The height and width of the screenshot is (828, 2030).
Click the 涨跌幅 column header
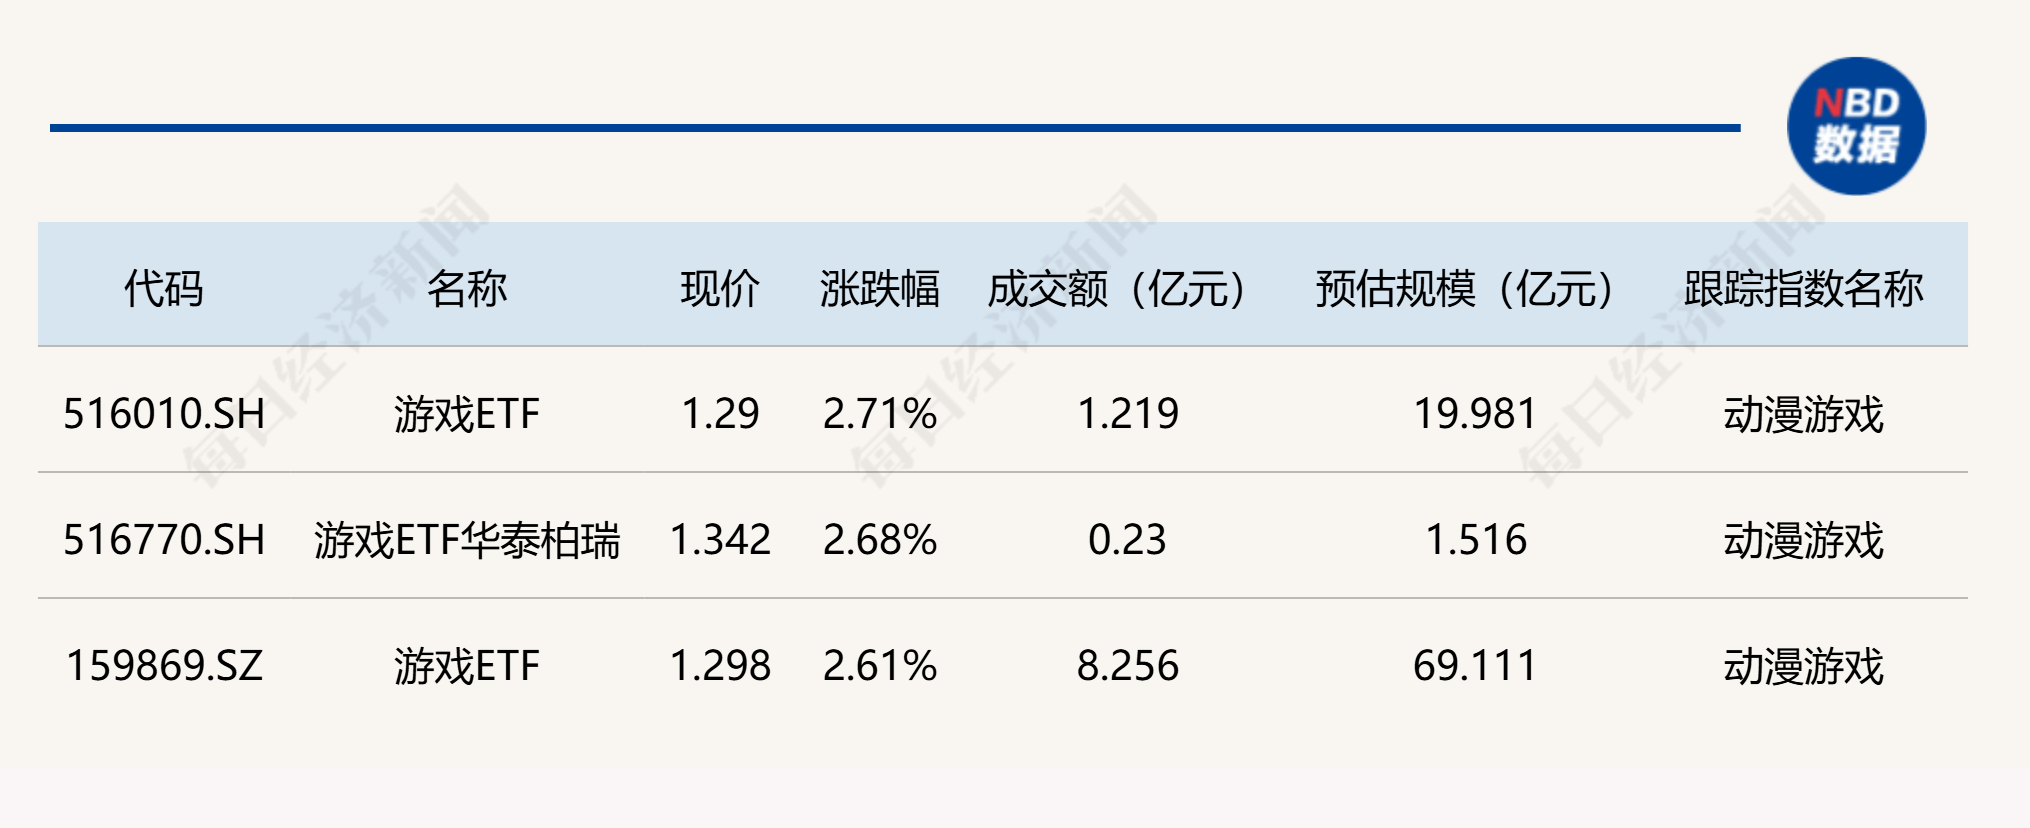[x=880, y=289]
